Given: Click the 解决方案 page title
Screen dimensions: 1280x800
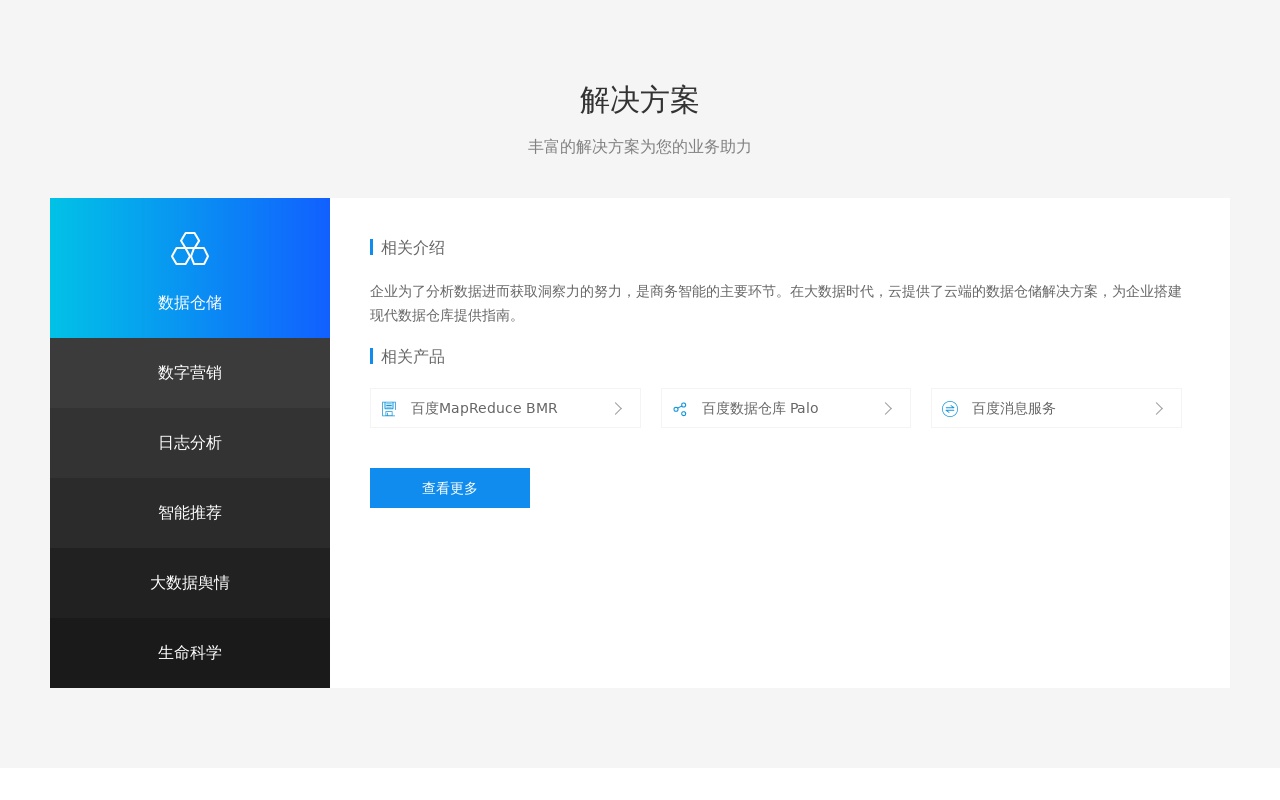Looking at the screenshot, I should pos(640,100).
